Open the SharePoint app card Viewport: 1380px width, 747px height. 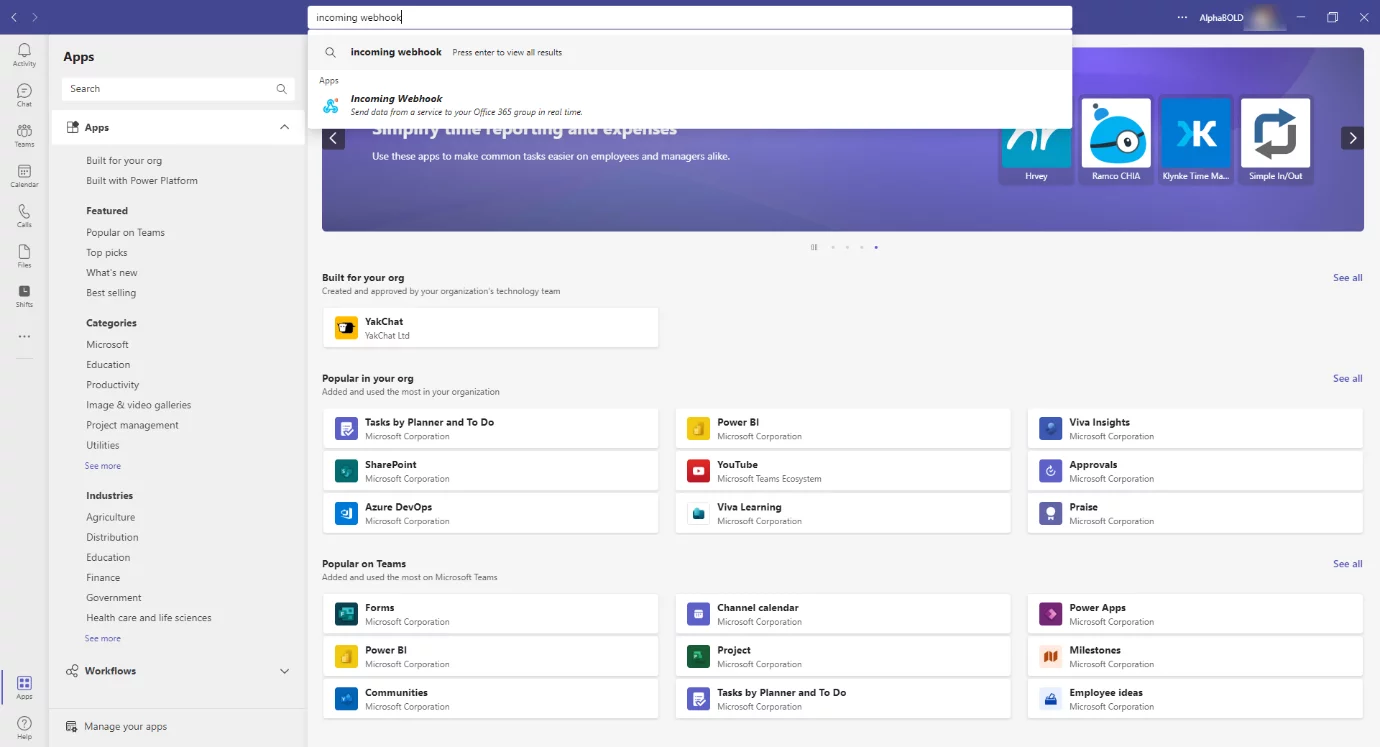coord(490,471)
